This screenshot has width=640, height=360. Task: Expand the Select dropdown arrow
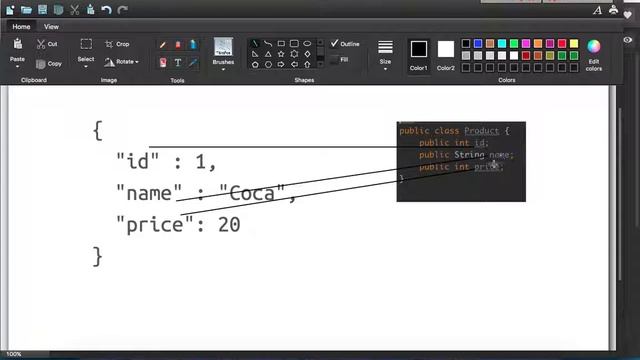tap(86, 67)
